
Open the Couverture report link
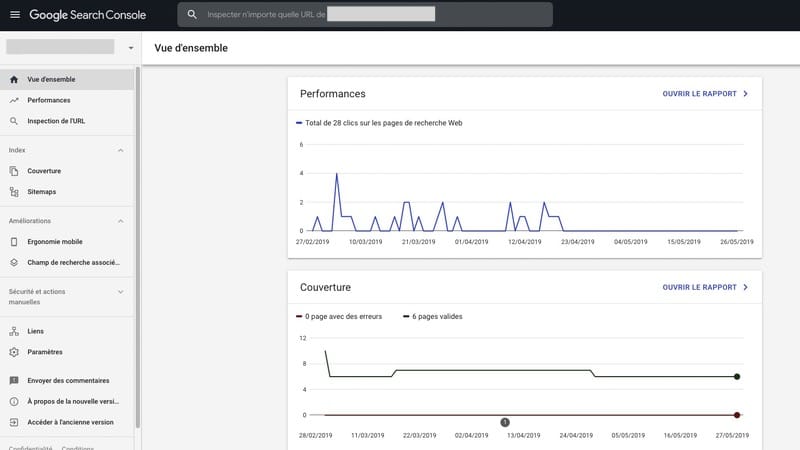[x=705, y=287]
